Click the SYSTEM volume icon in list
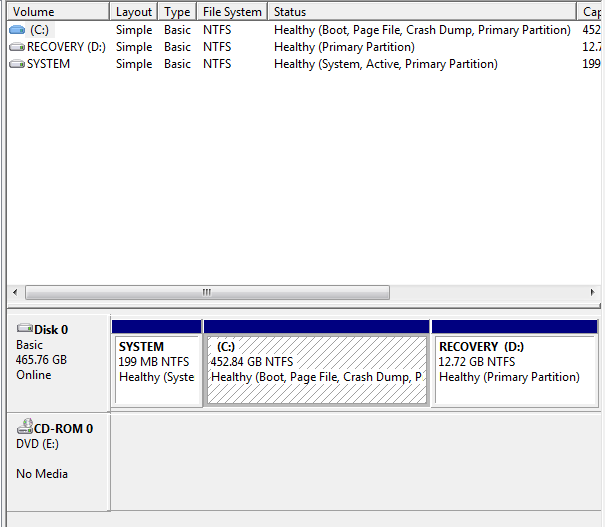Image resolution: width=605 pixels, height=527 pixels. [17, 64]
